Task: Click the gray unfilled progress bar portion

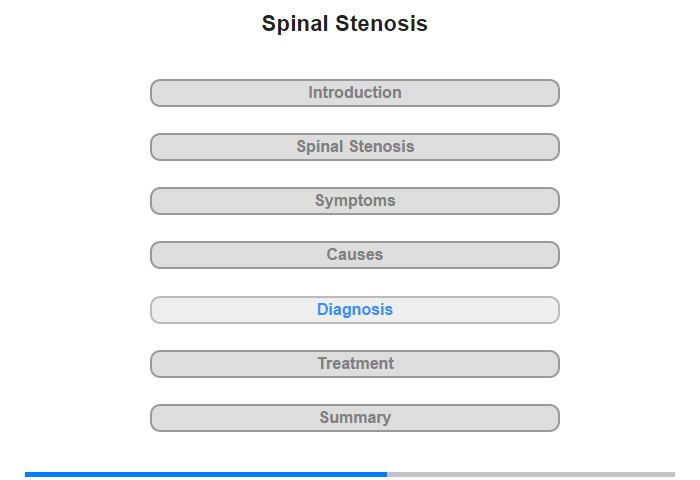Action: (x=530, y=474)
